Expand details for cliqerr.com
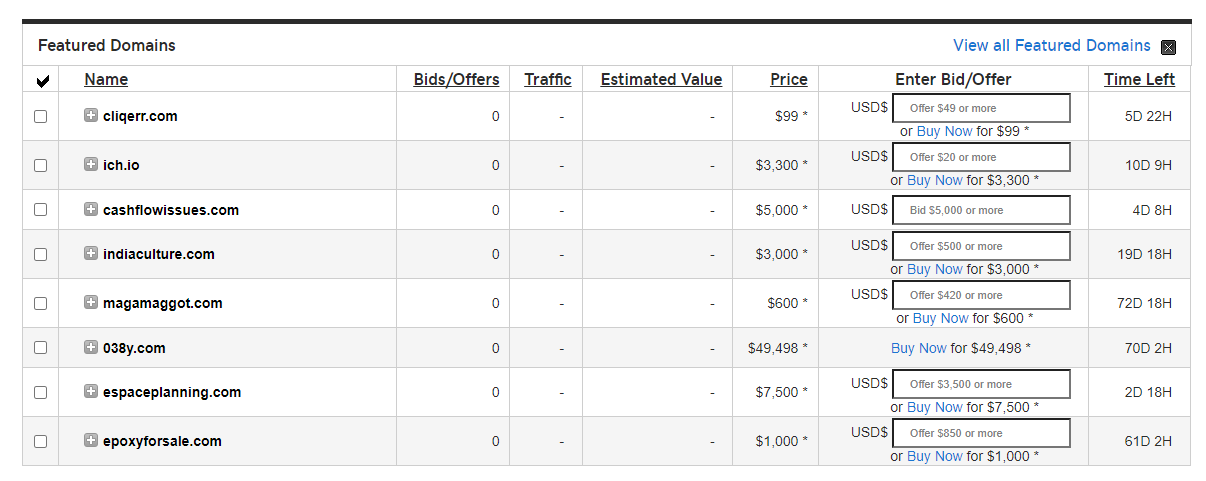This screenshot has width=1206, height=481. pos(91,115)
